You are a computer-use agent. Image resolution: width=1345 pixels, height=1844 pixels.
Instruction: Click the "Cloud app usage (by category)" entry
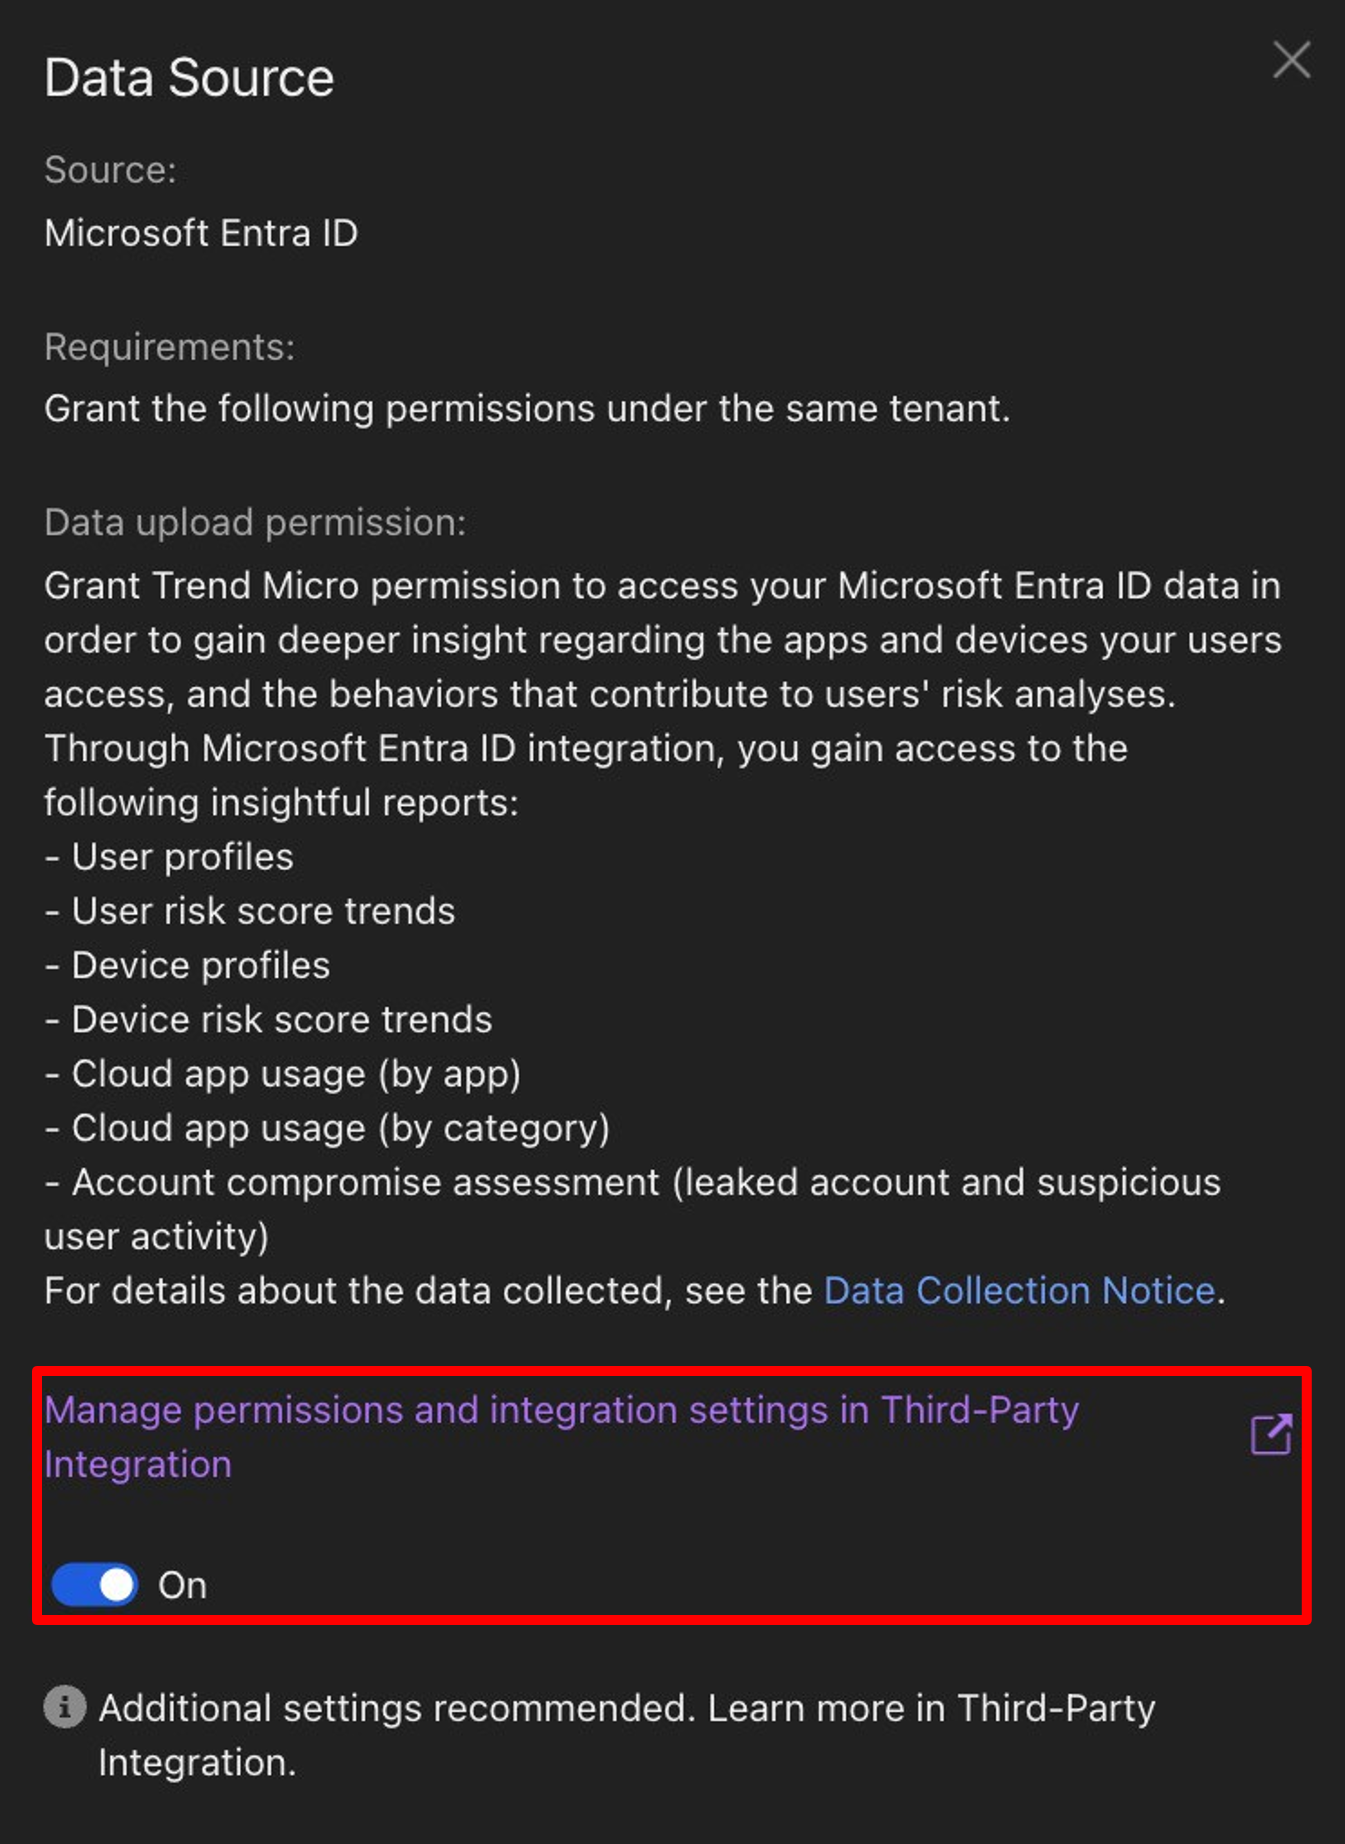click(340, 1128)
